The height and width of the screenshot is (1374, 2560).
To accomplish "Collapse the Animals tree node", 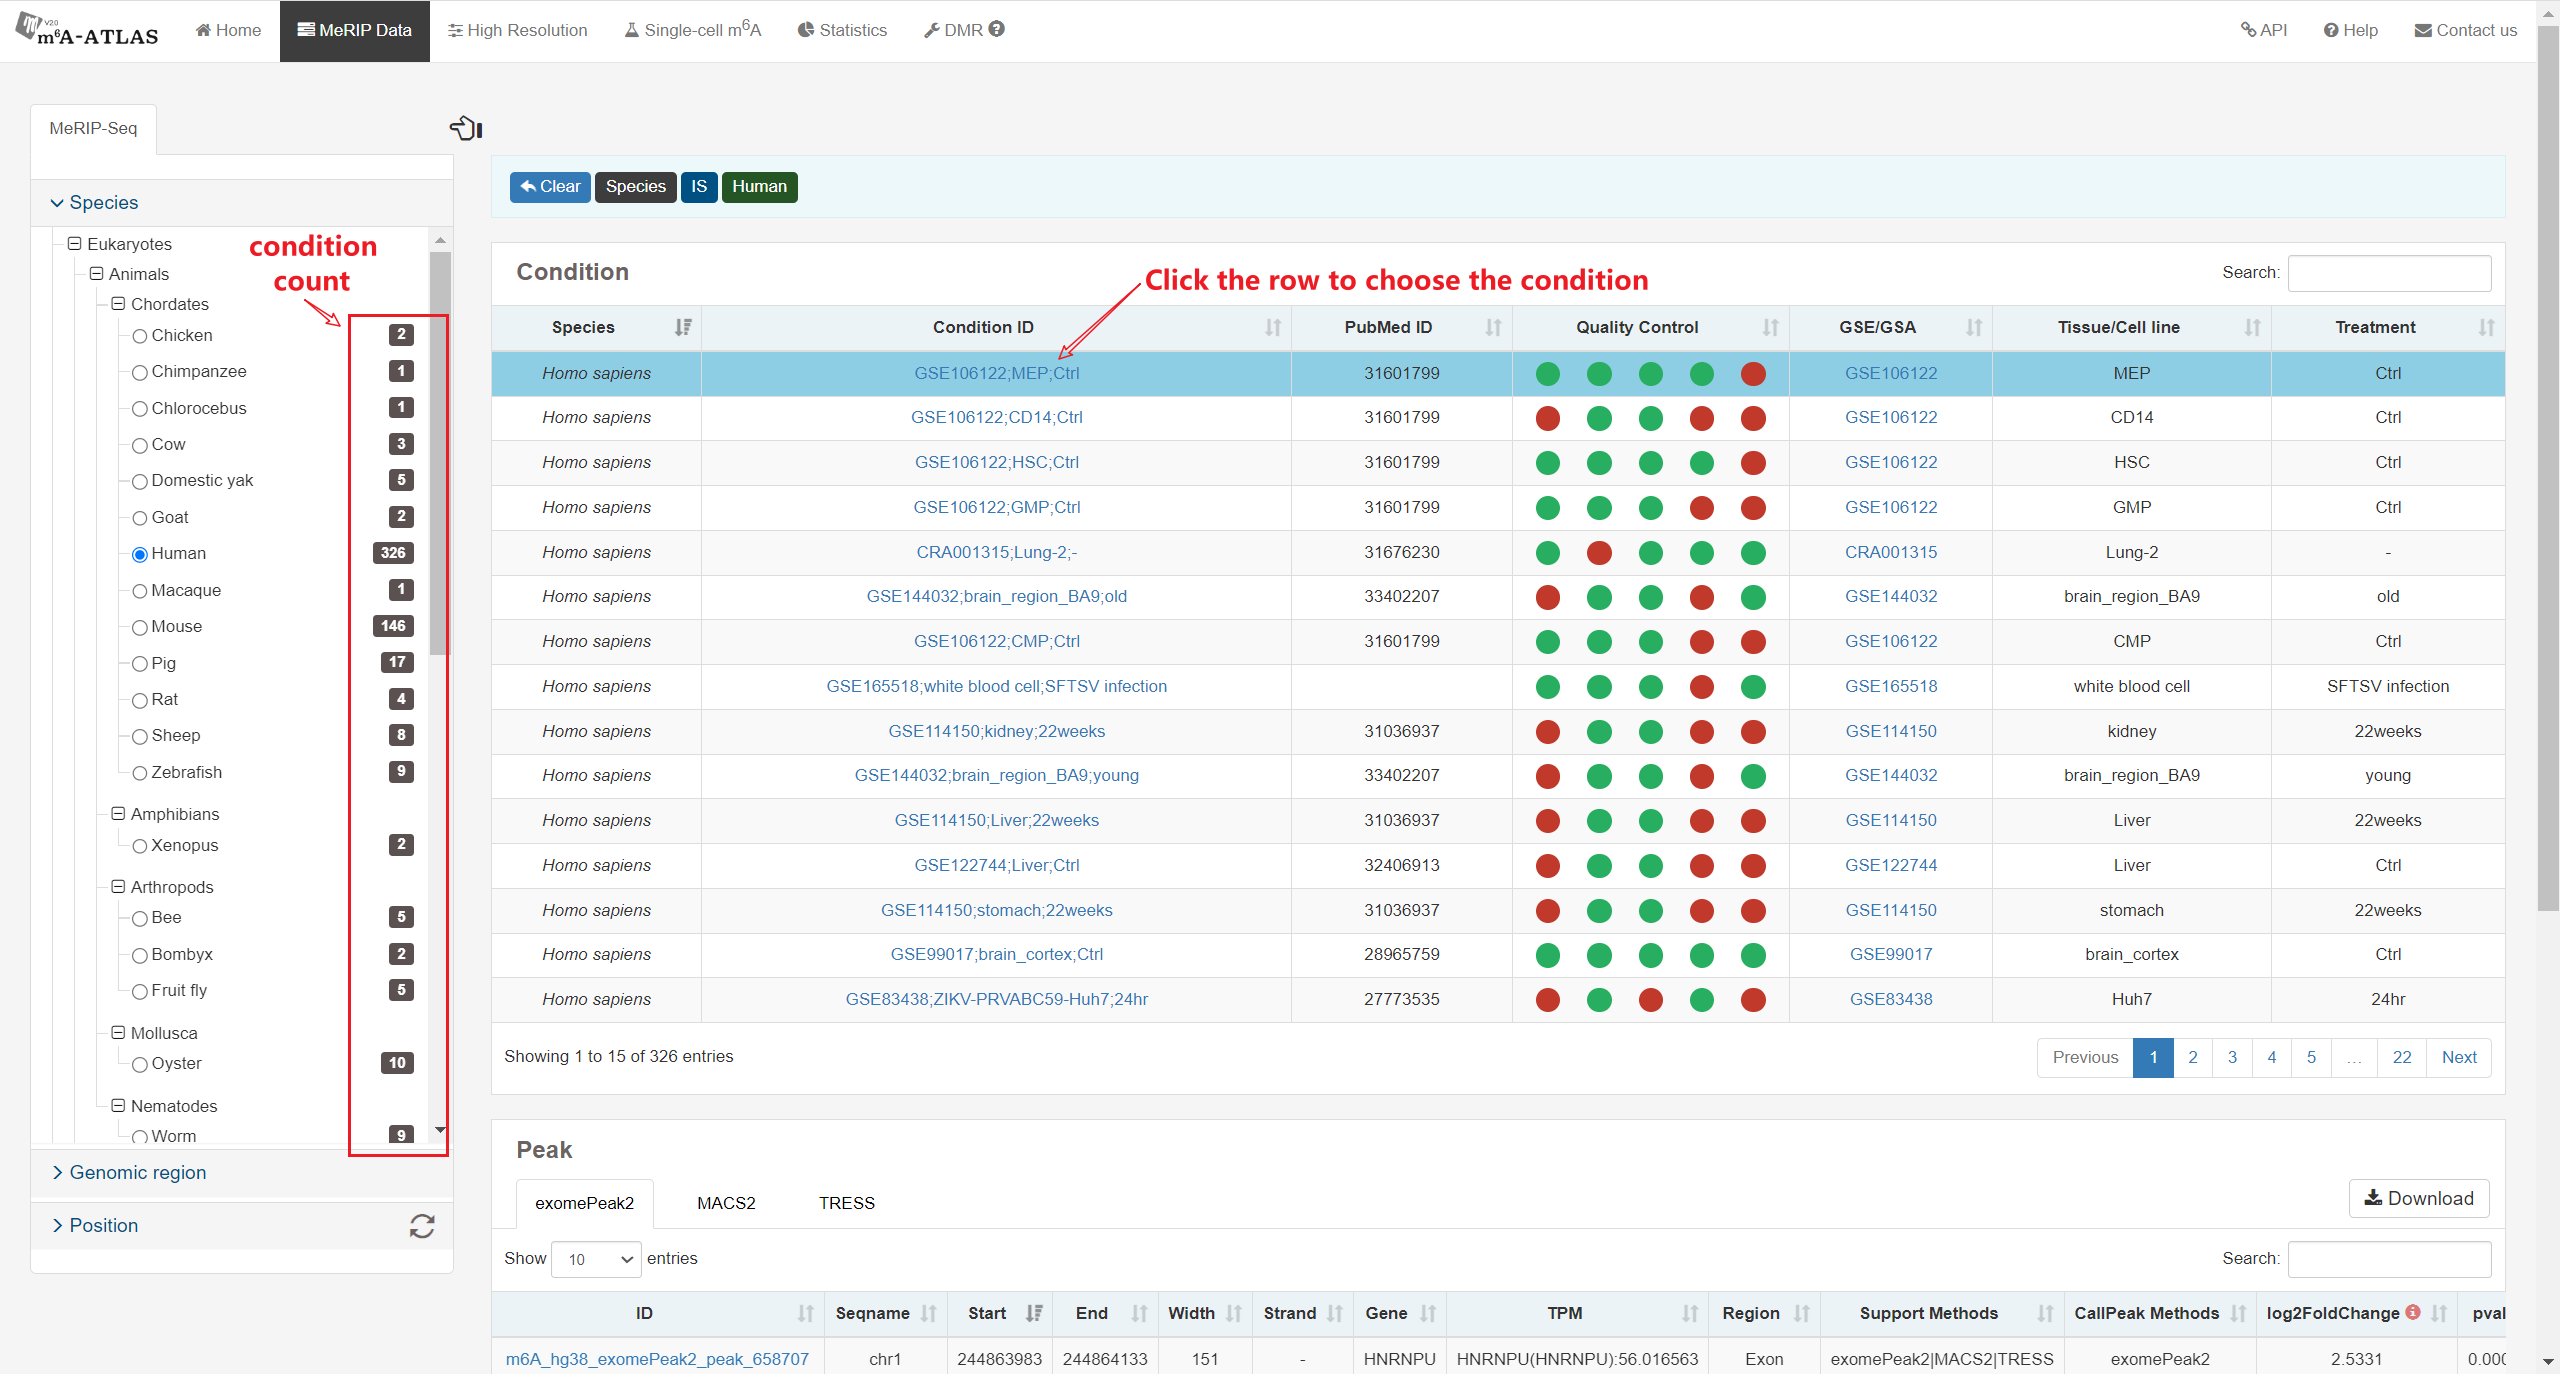I will [x=96, y=273].
